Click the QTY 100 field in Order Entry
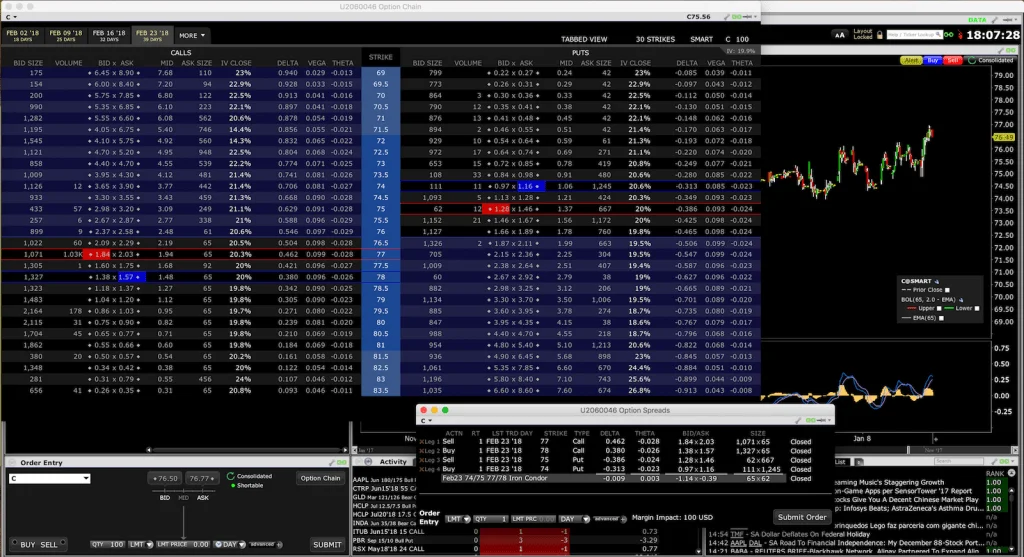This screenshot has height=557, width=1024. [x=108, y=545]
